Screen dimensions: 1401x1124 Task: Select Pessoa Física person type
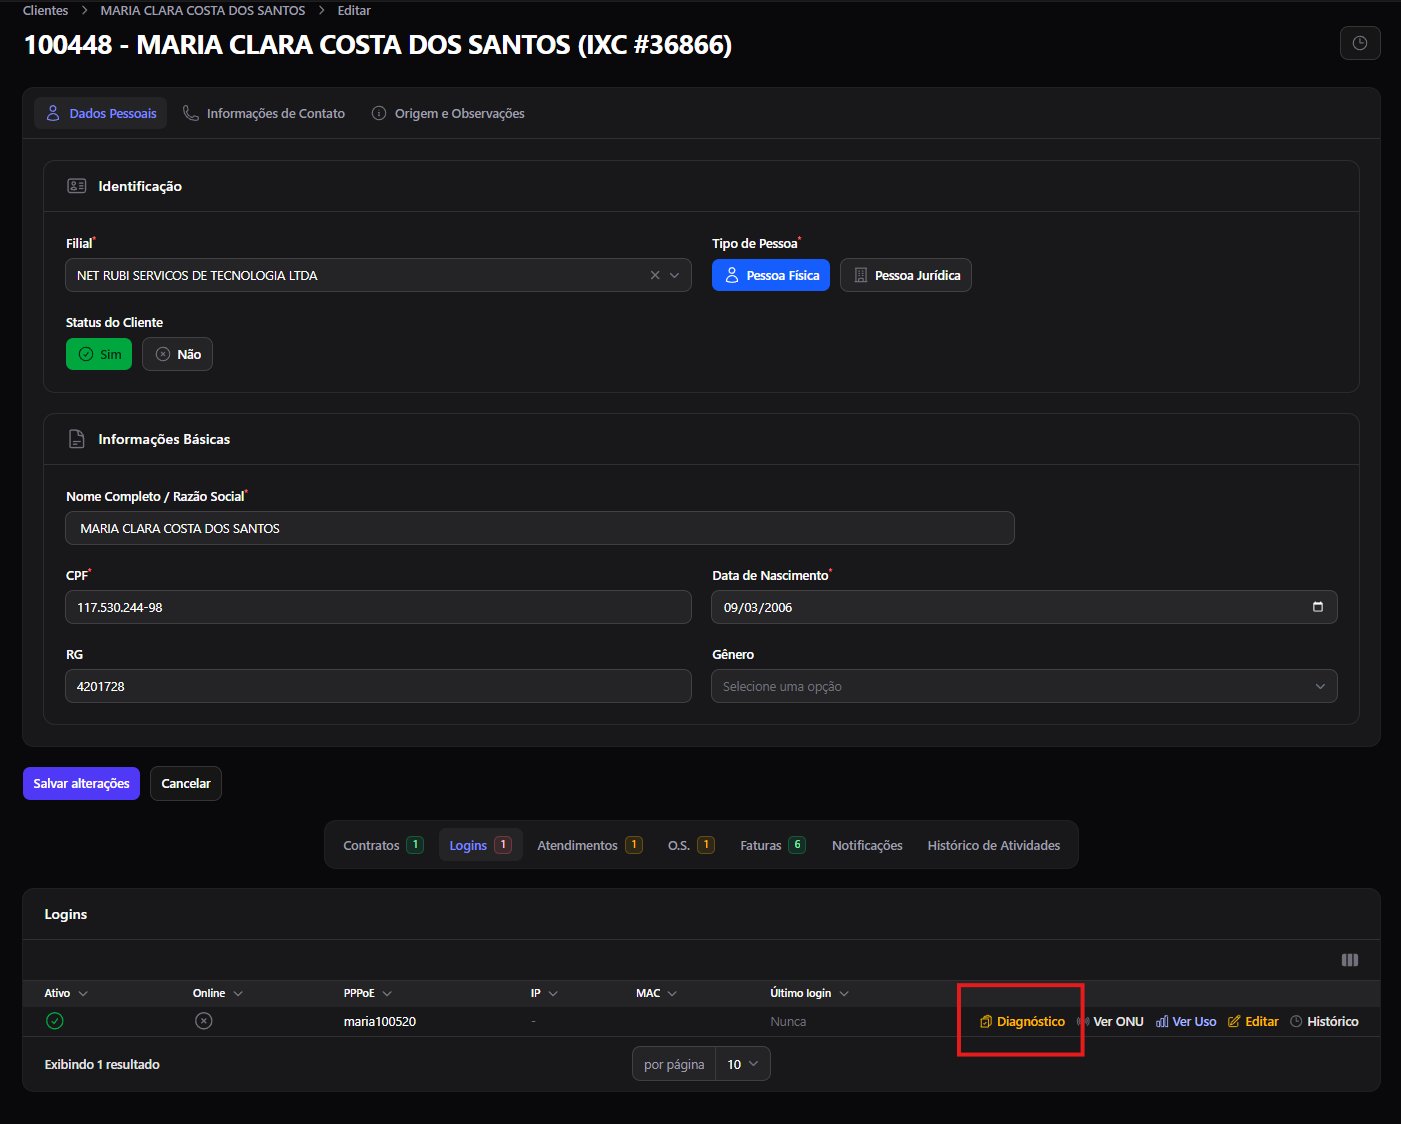click(771, 275)
